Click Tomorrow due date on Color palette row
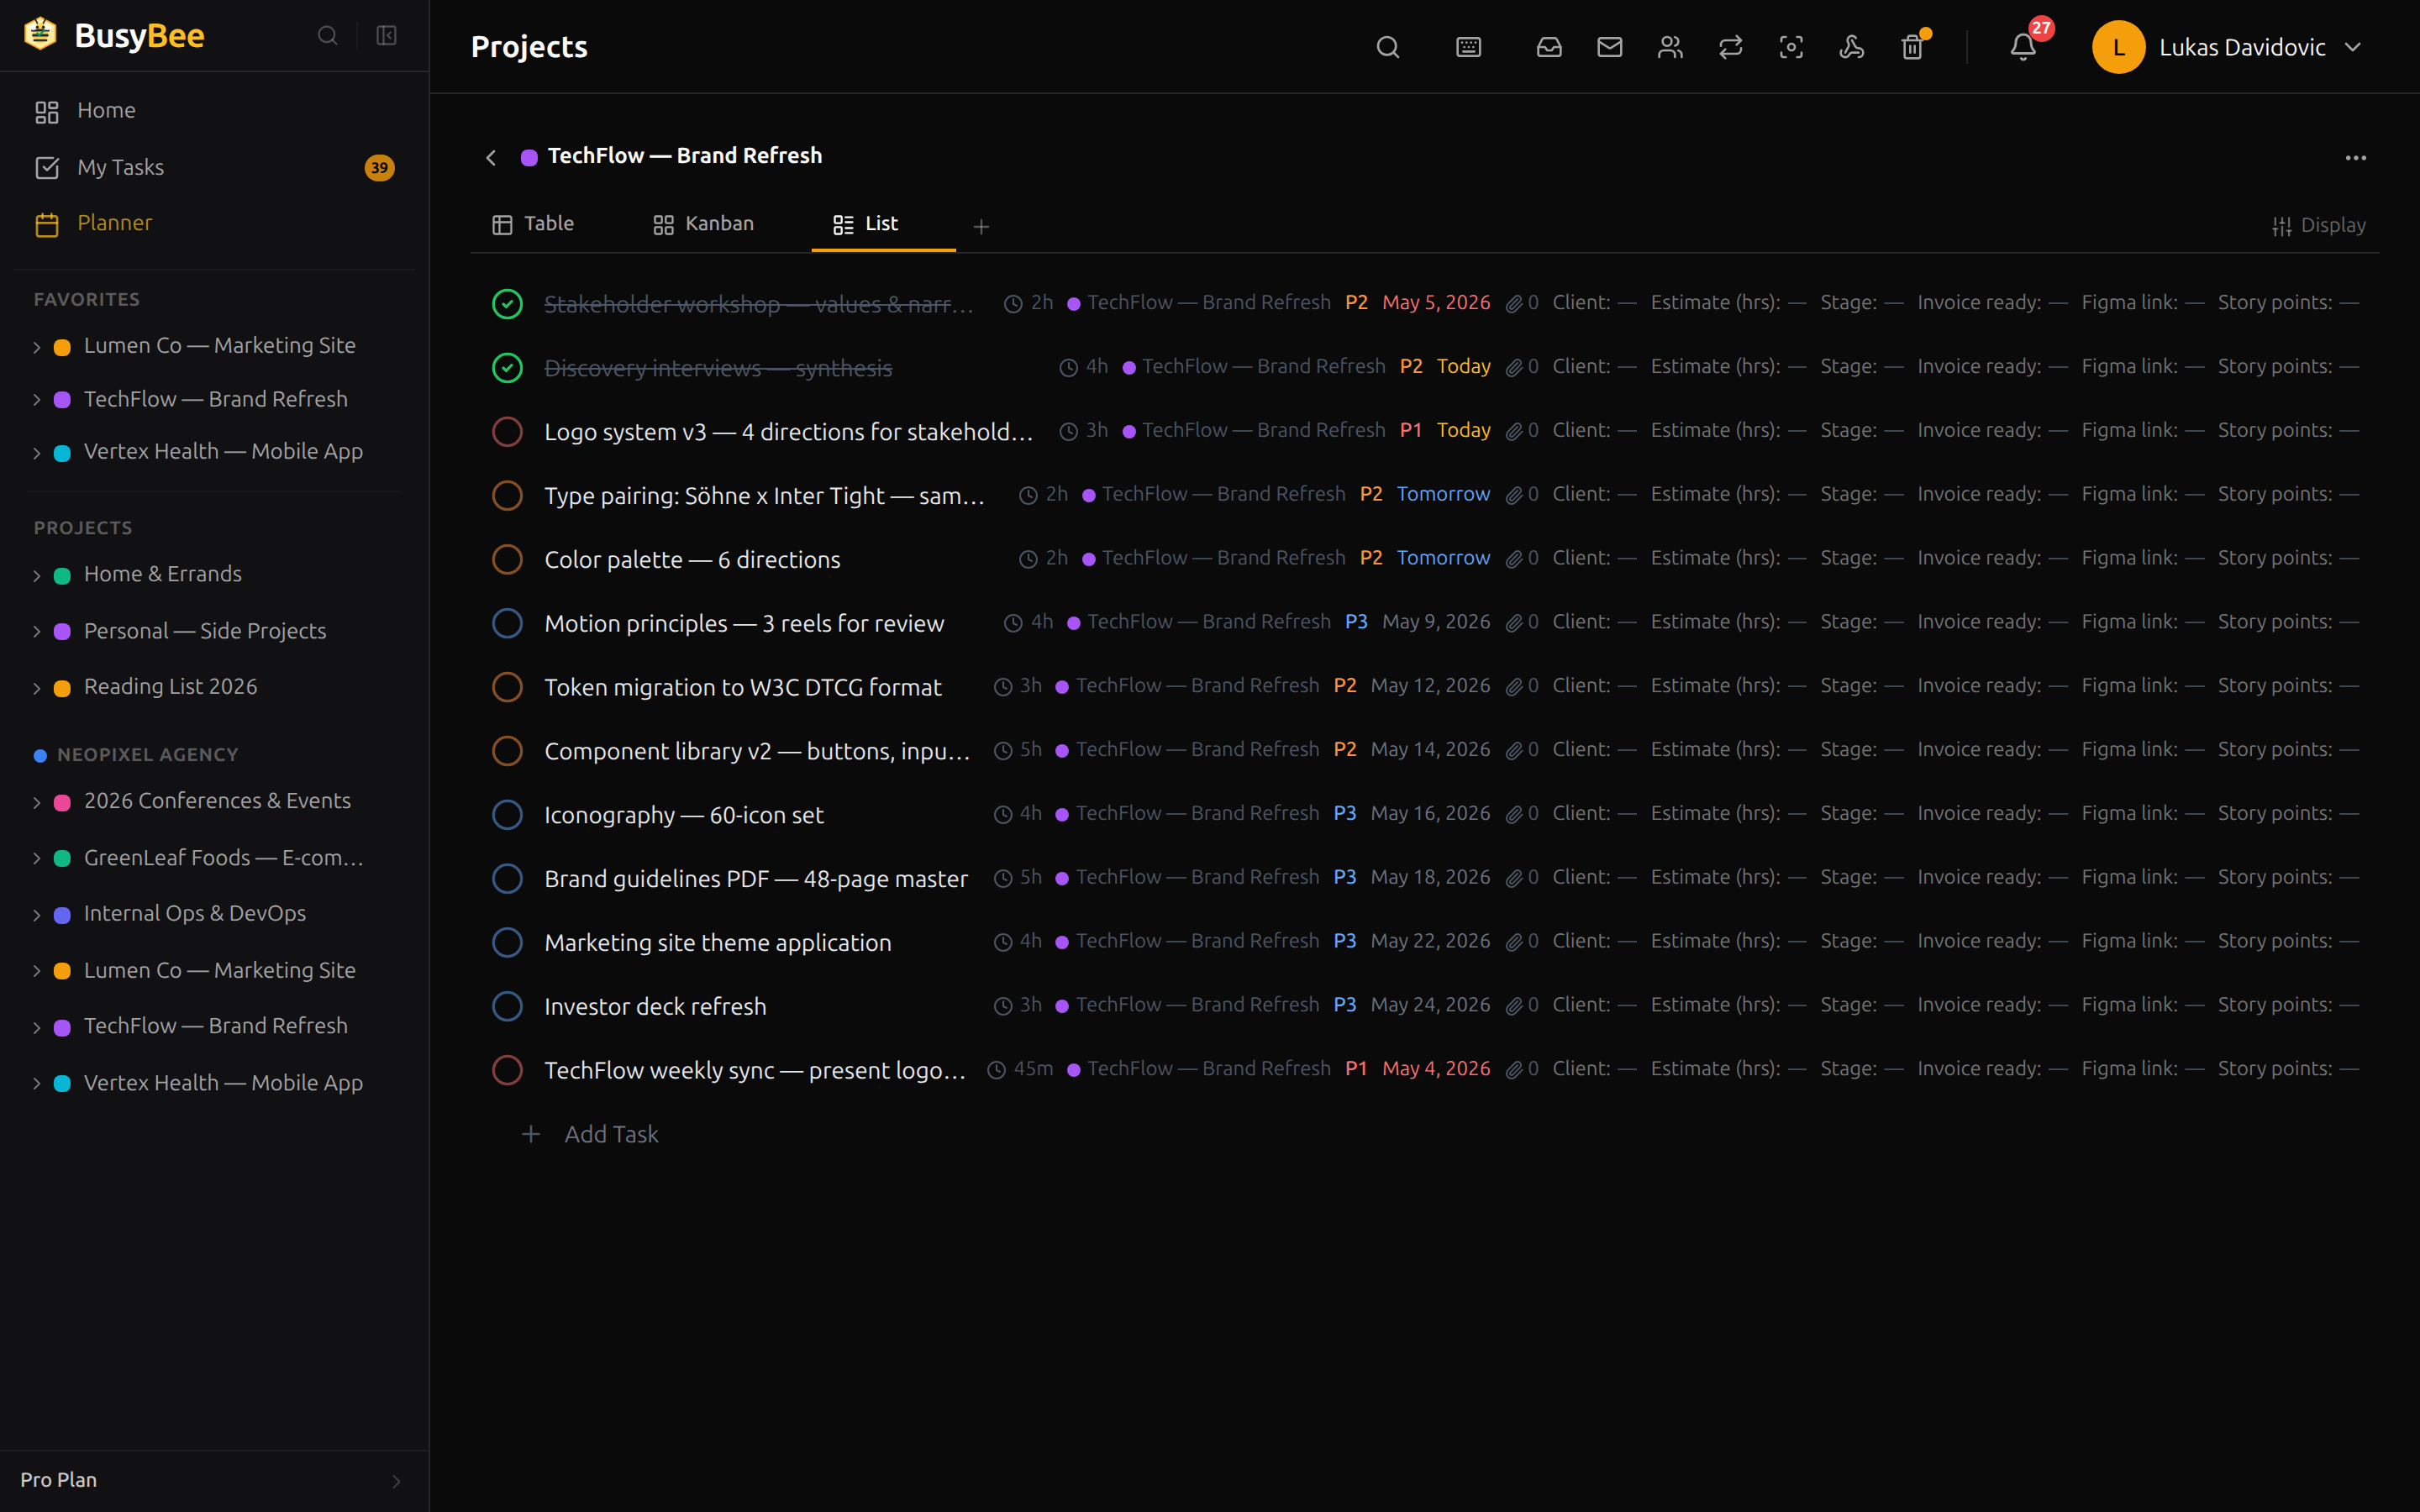The height and width of the screenshot is (1512, 2420). (1443, 558)
